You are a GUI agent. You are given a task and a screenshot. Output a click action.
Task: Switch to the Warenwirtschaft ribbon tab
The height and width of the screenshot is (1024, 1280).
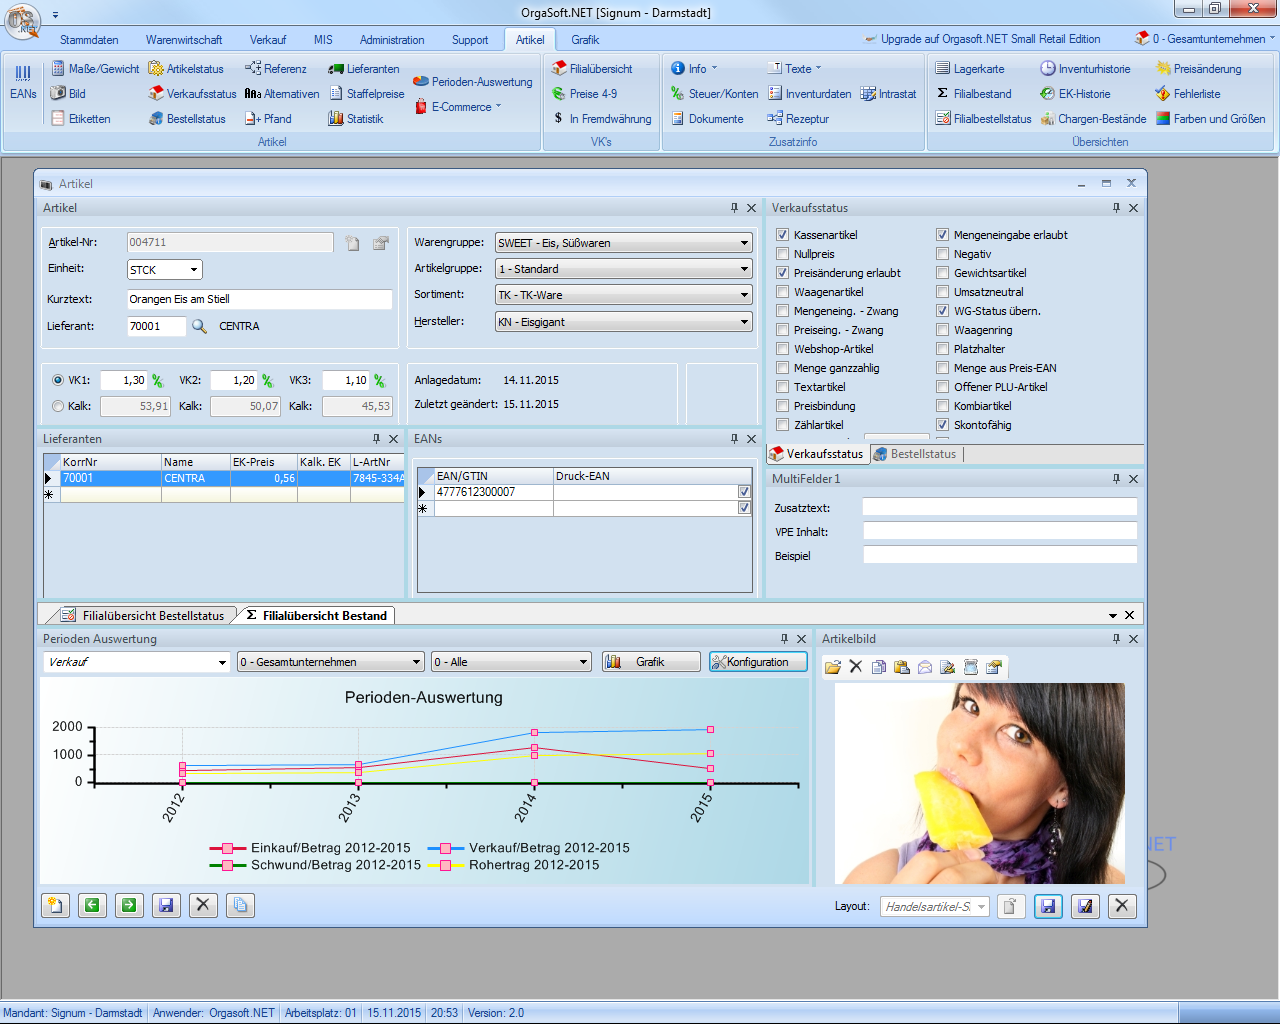[184, 40]
